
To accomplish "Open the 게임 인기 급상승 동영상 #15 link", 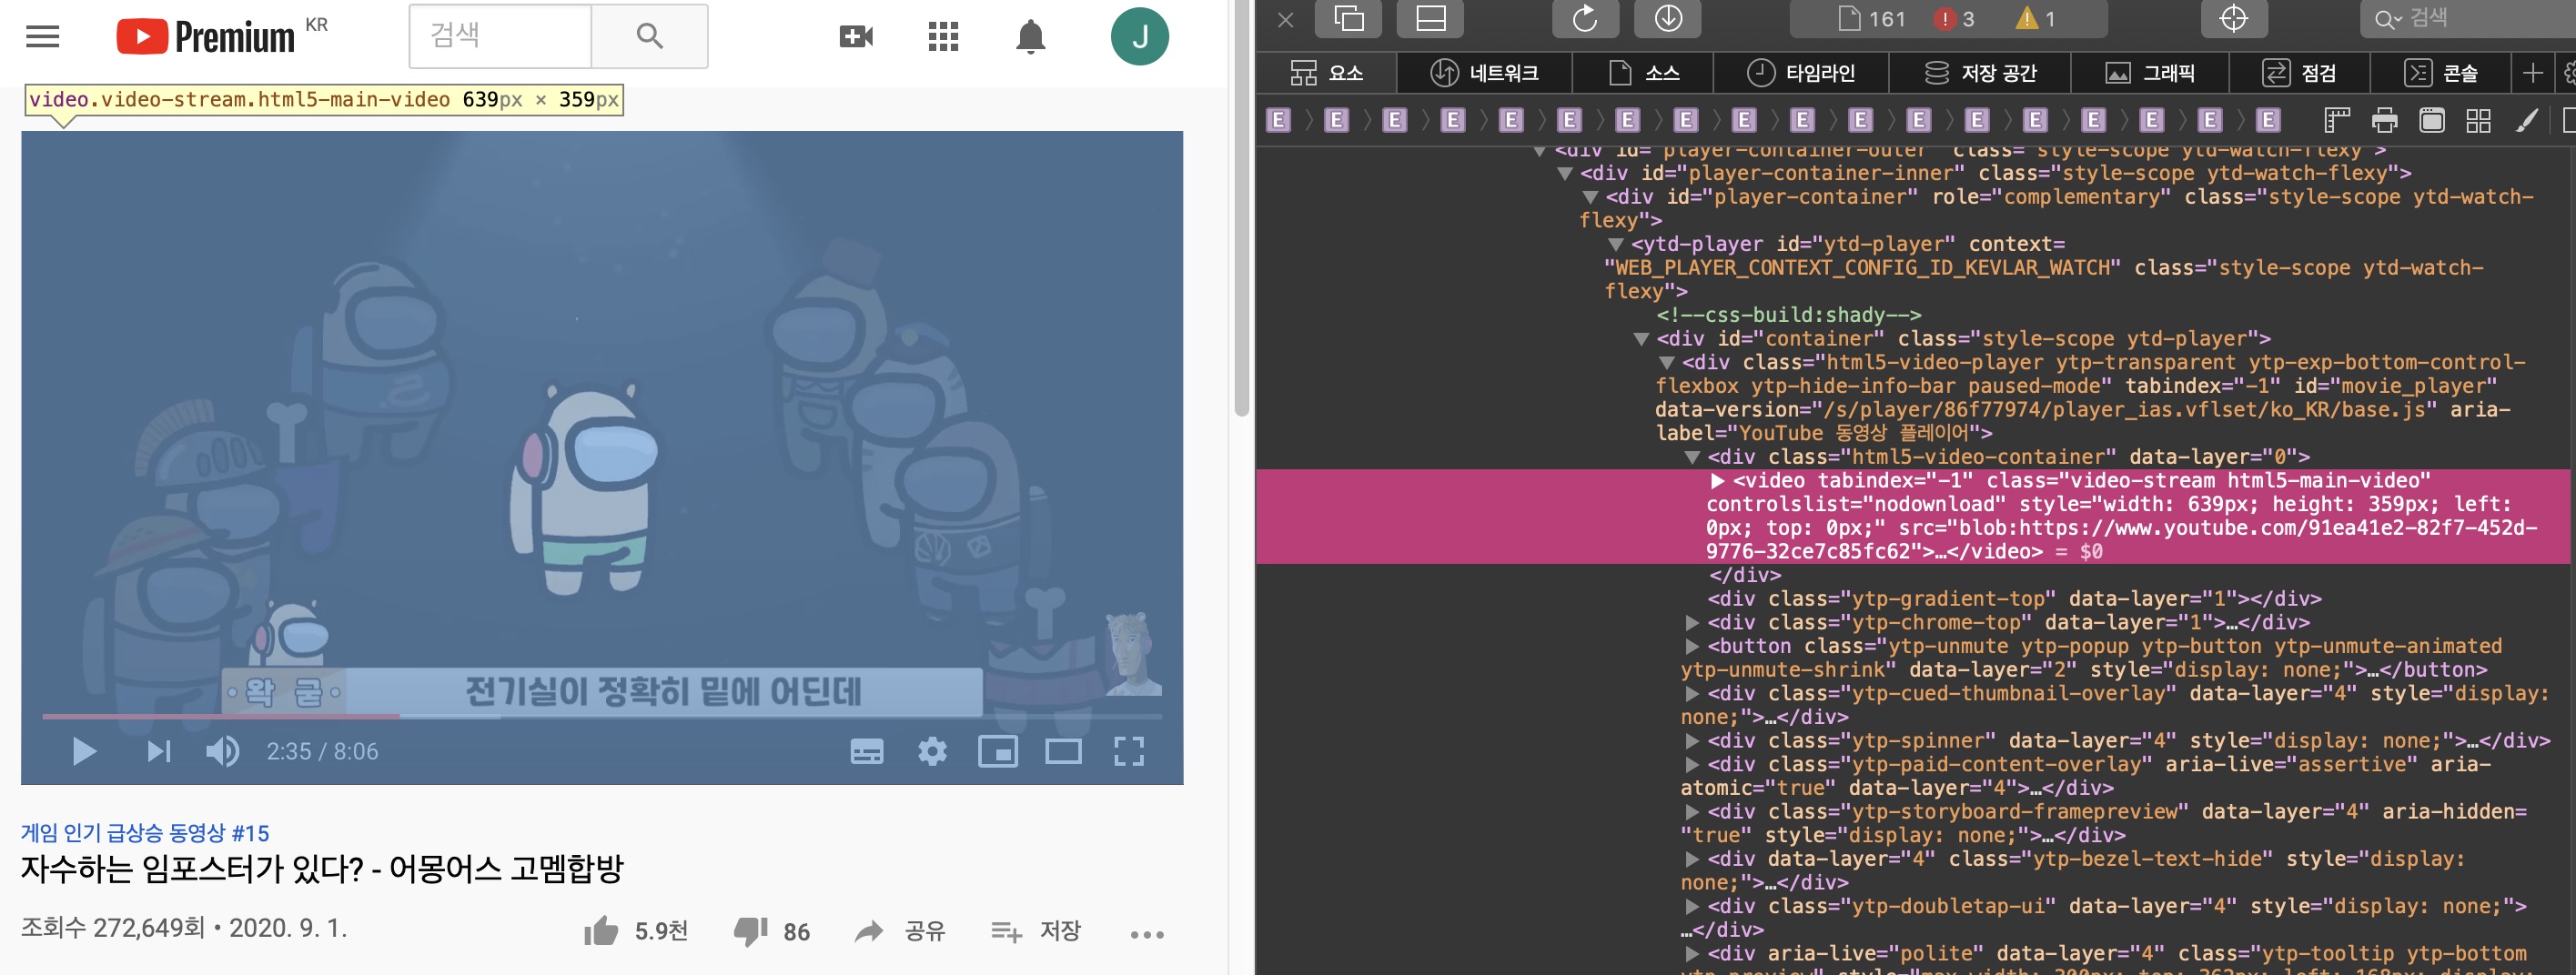I will click(x=145, y=833).
